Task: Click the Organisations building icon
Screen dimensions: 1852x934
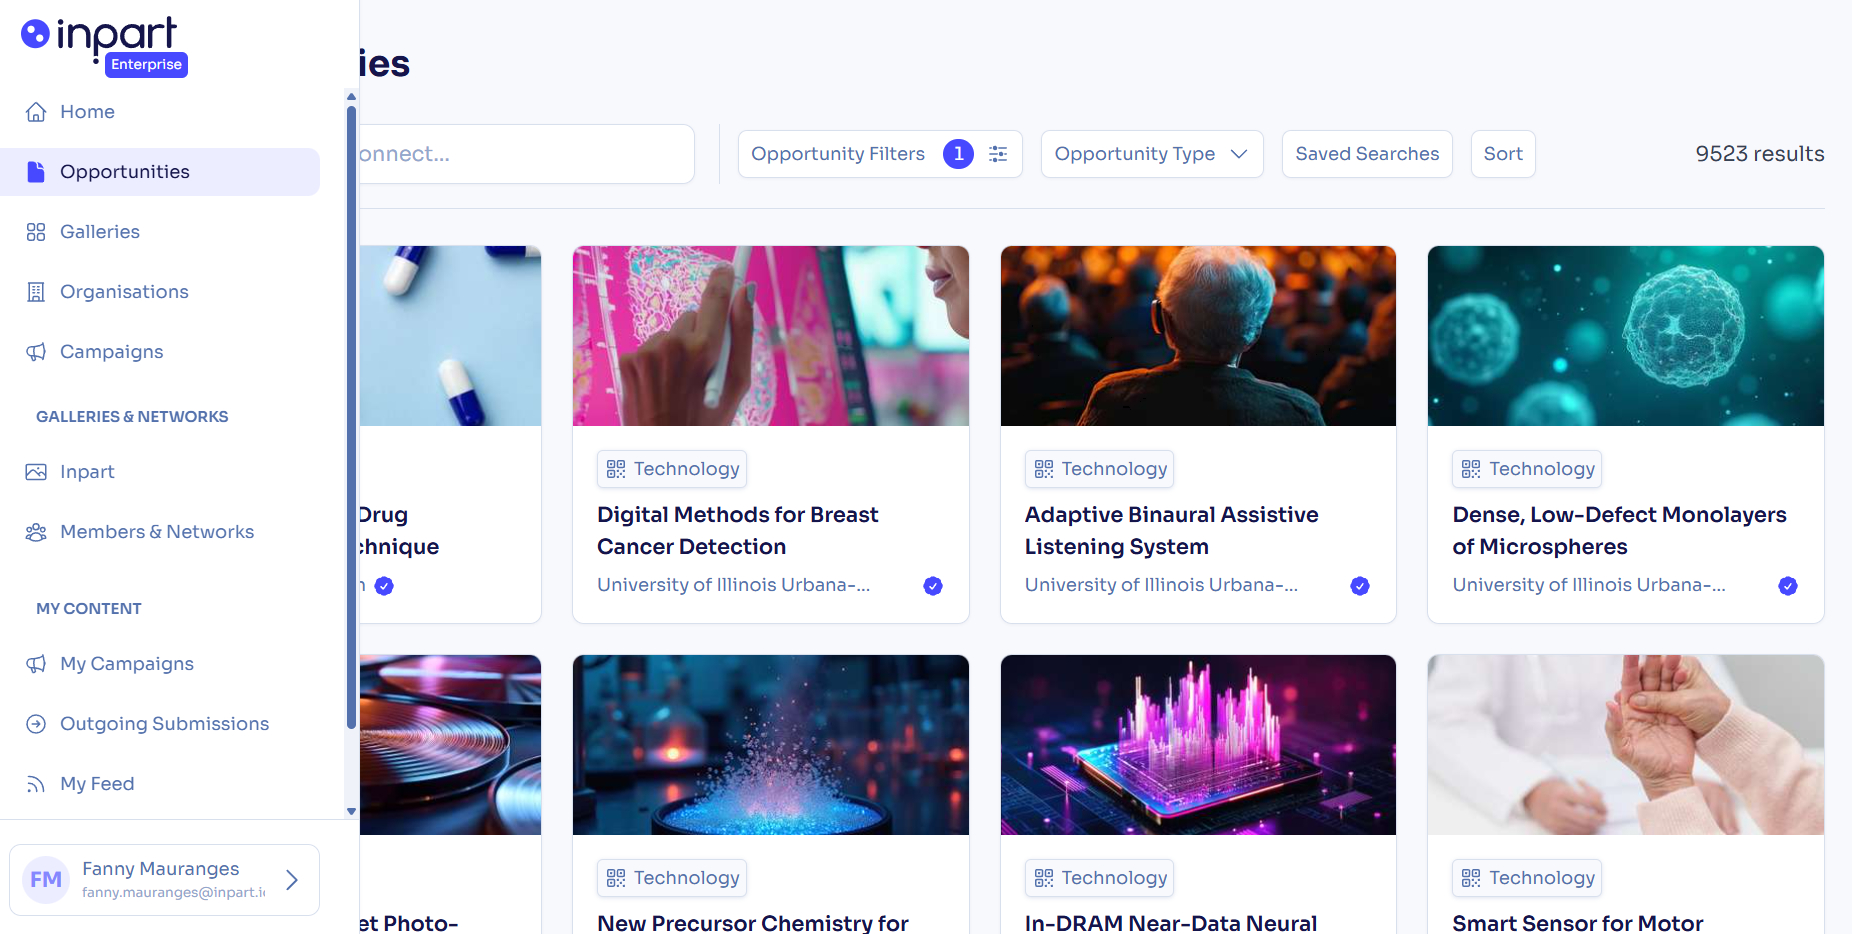Action: pos(36,292)
